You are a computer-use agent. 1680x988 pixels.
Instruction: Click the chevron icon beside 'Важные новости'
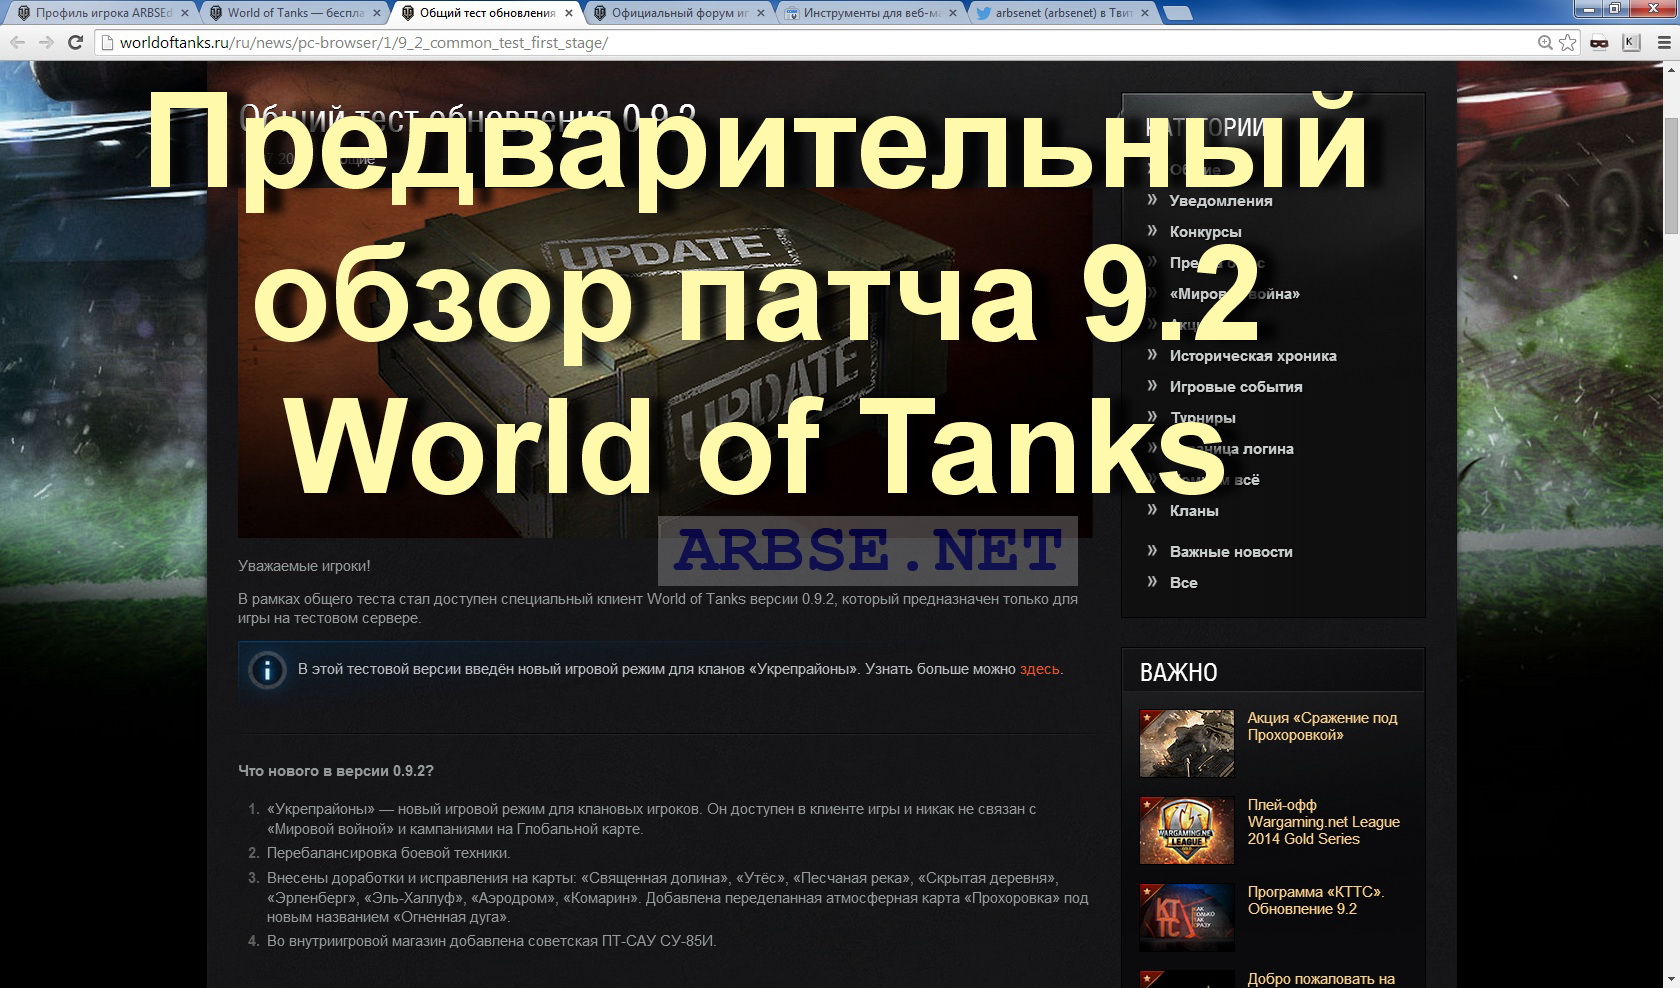pos(1152,551)
